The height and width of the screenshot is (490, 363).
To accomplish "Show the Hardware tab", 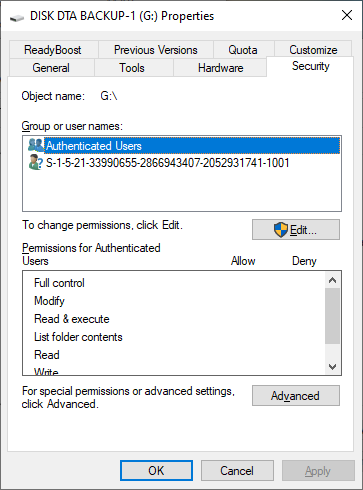I will pos(220,68).
